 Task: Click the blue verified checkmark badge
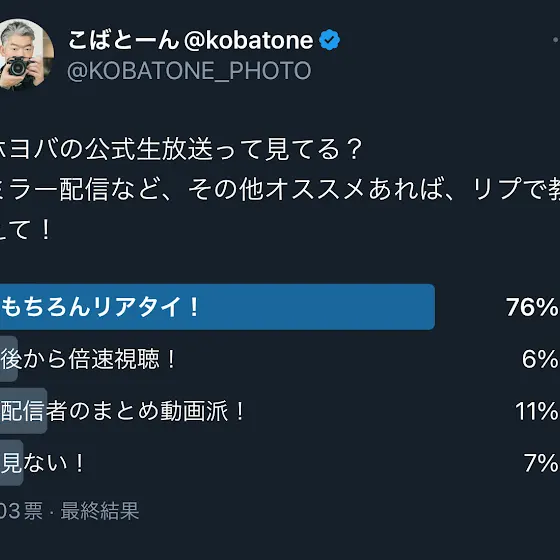click(329, 40)
